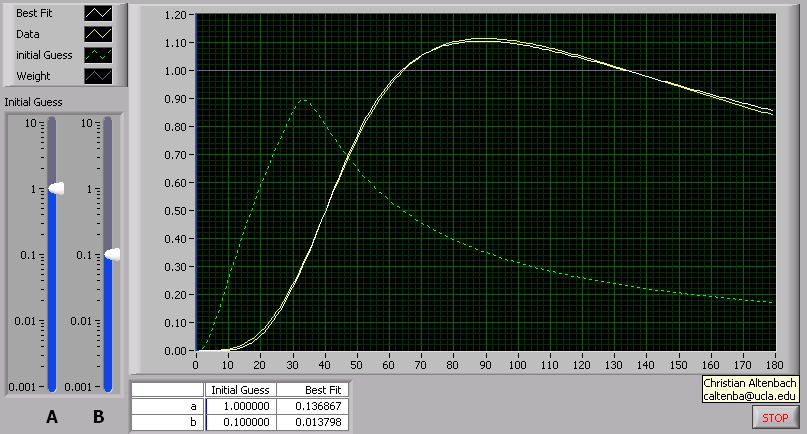This screenshot has height=434, width=807.
Task: Click slider B's handle
Action: pos(112,254)
